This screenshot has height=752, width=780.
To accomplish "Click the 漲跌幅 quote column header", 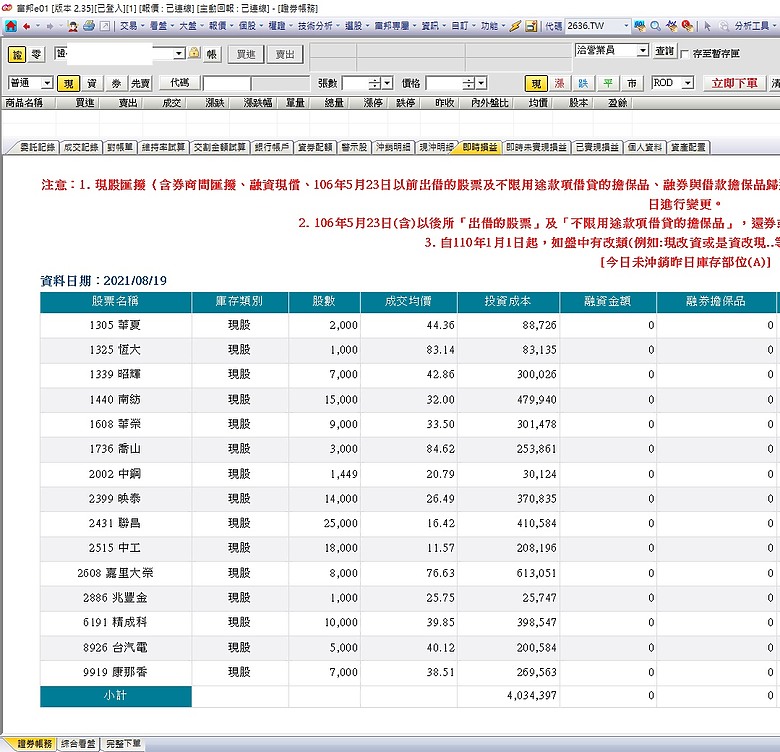I will pos(258,103).
